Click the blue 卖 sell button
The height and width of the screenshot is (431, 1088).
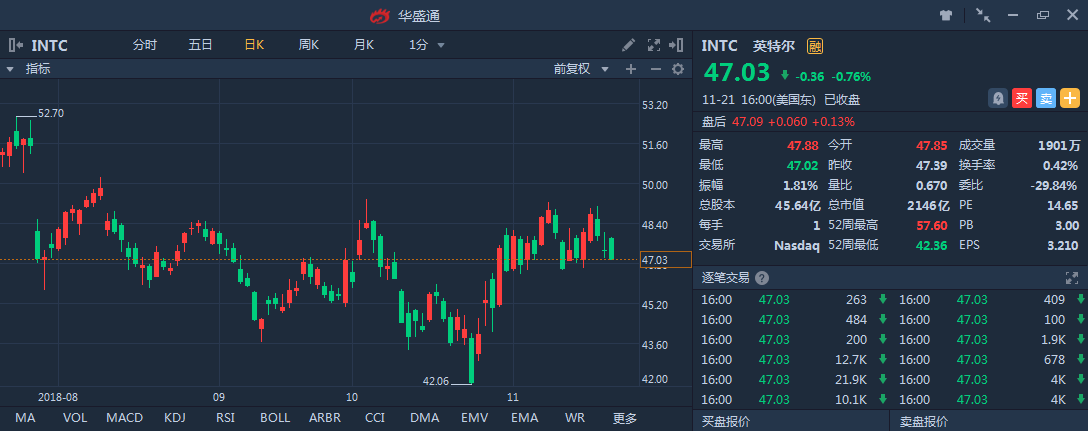[1046, 99]
